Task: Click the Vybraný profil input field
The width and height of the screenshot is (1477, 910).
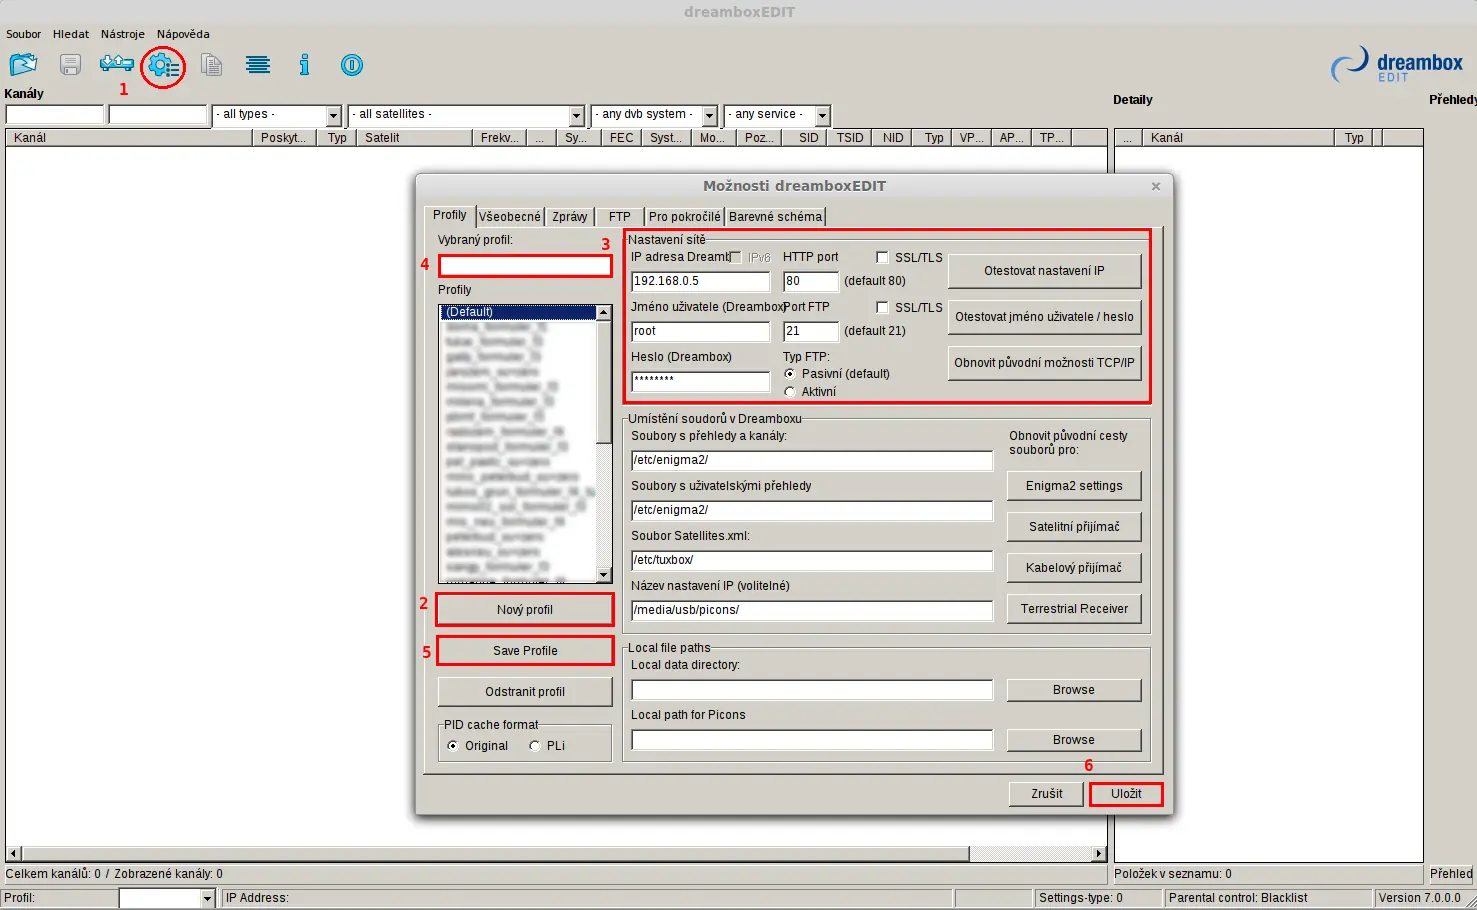Action: pyautogui.click(x=525, y=266)
